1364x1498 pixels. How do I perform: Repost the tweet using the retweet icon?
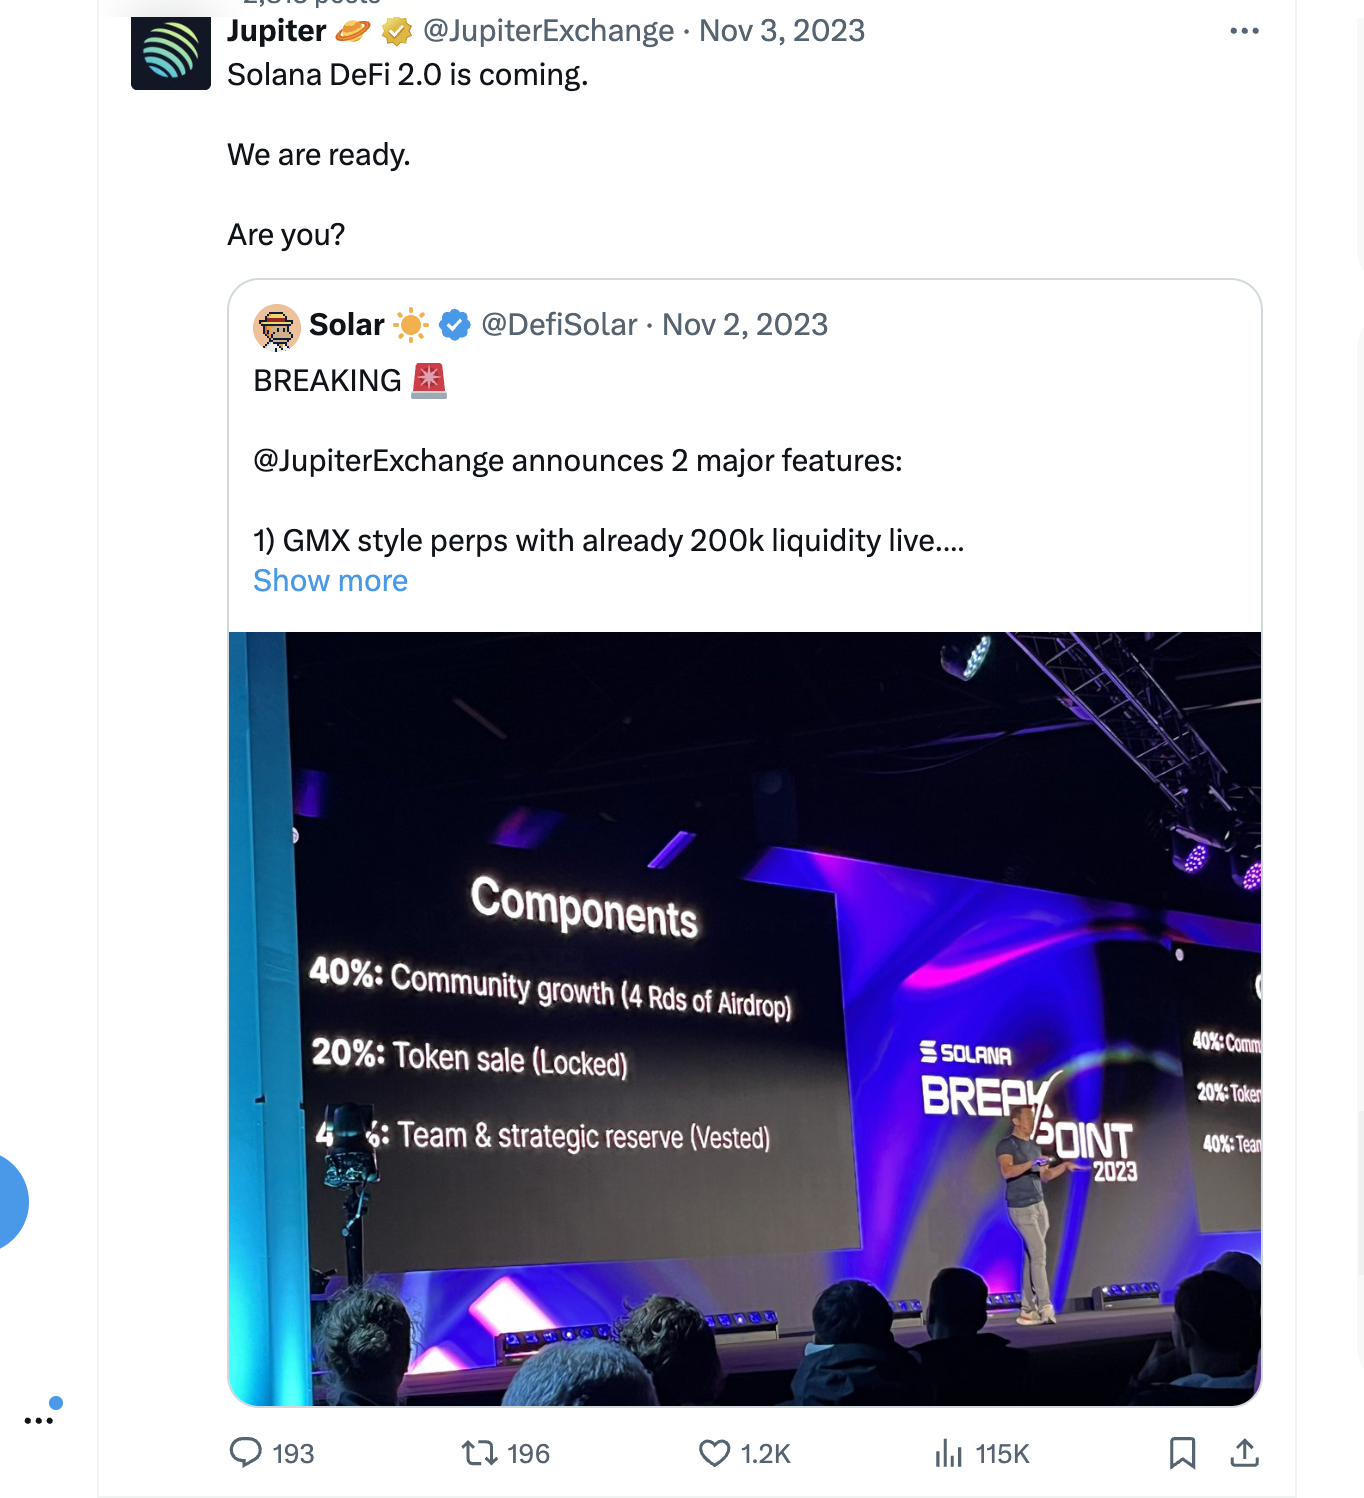click(480, 1452)
